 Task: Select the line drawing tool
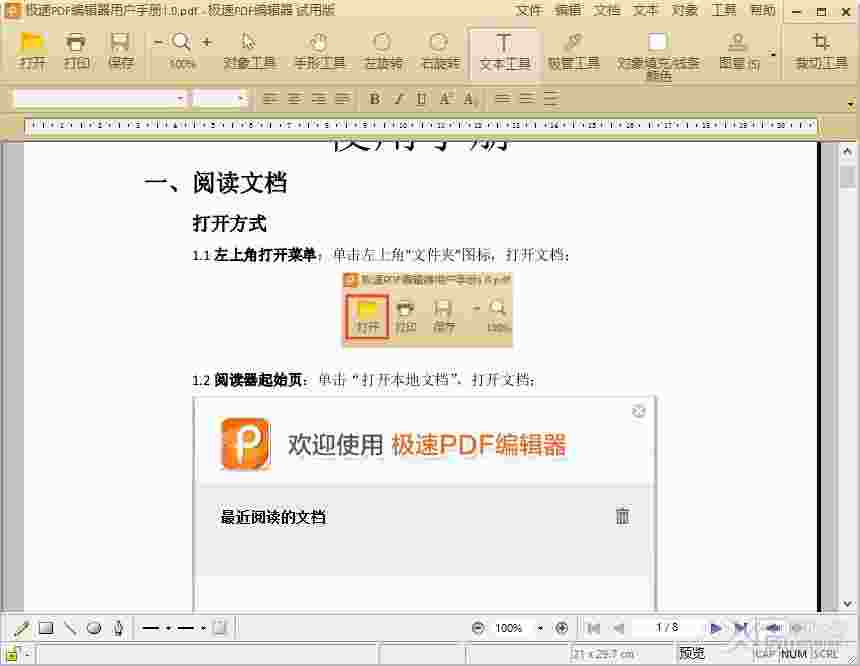70,628
